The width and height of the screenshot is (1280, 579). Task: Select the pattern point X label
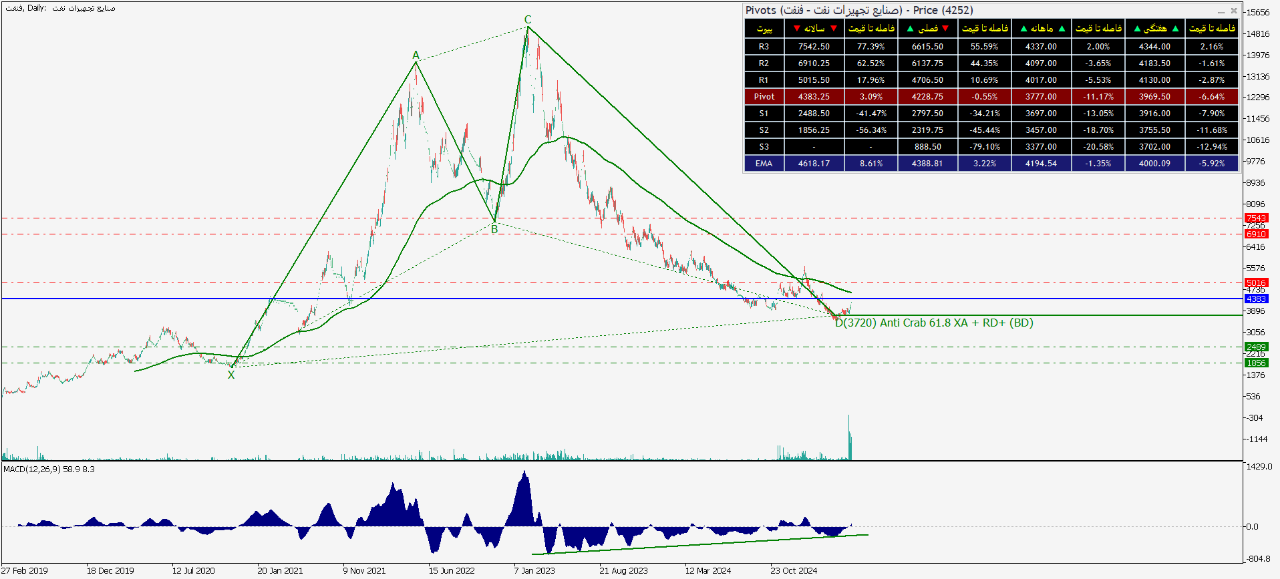[x=231, y=374]
